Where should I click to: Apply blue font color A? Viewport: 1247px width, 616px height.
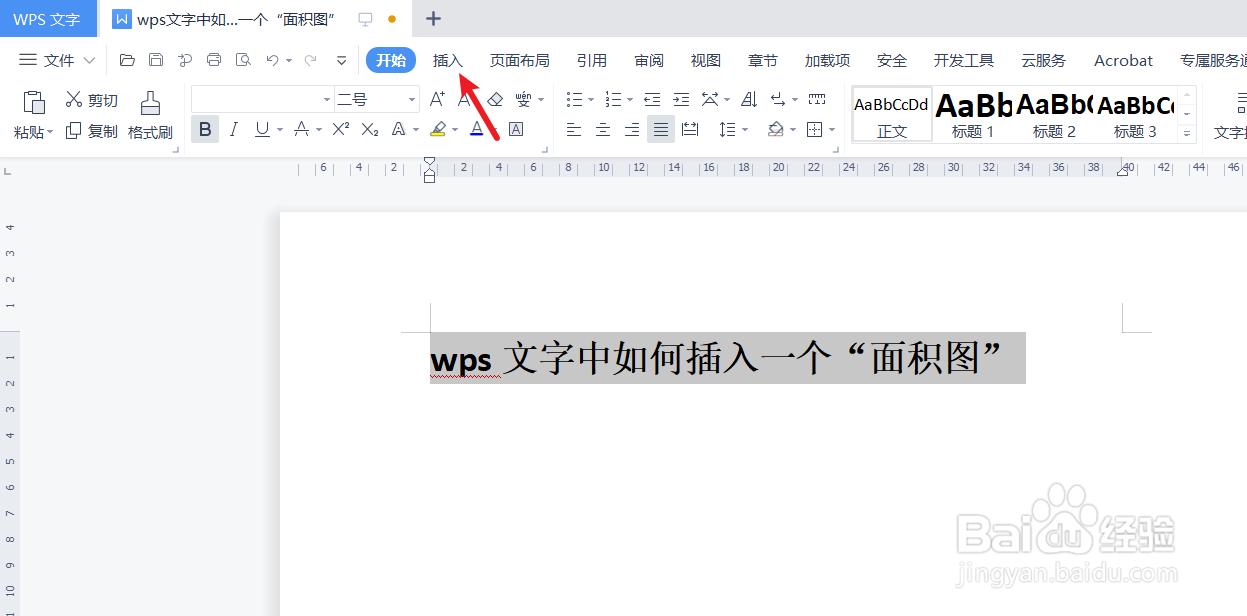pos(477,129)
